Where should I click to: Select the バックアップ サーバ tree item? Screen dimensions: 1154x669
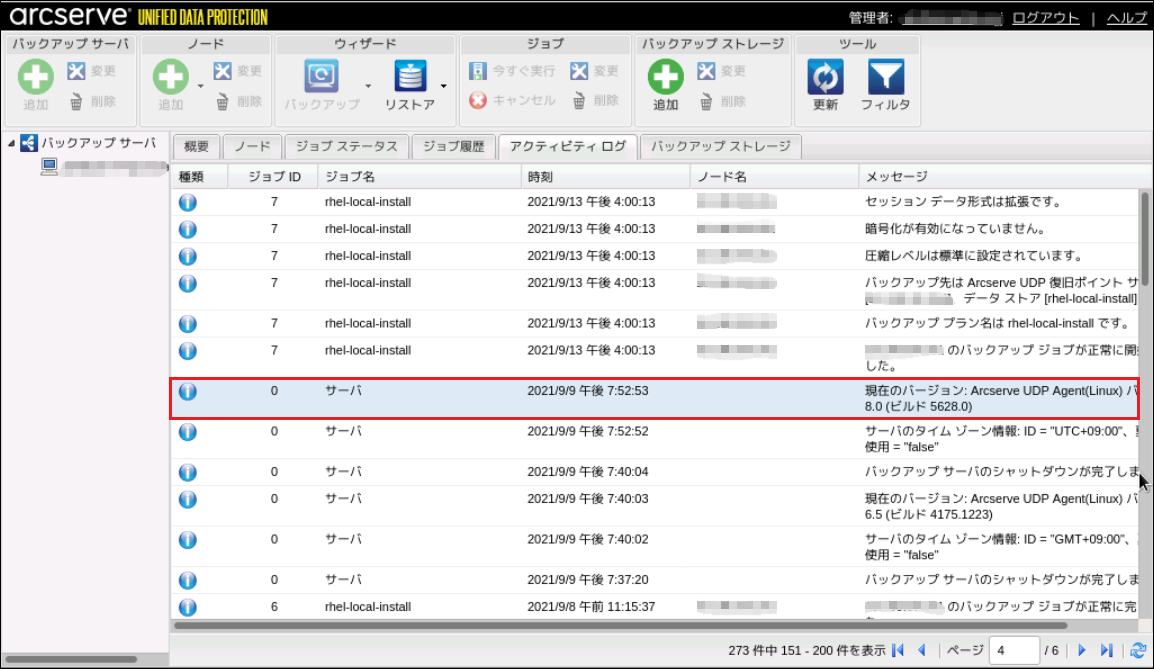[x=98, y=143]
